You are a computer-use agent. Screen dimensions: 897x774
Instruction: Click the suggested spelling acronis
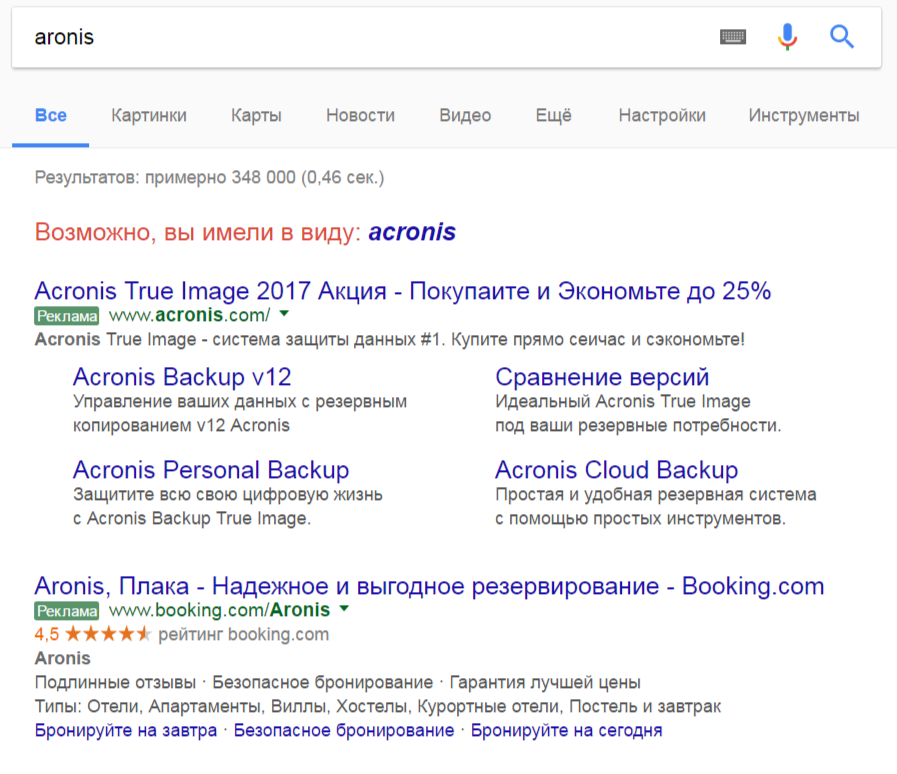click(412, 233)
